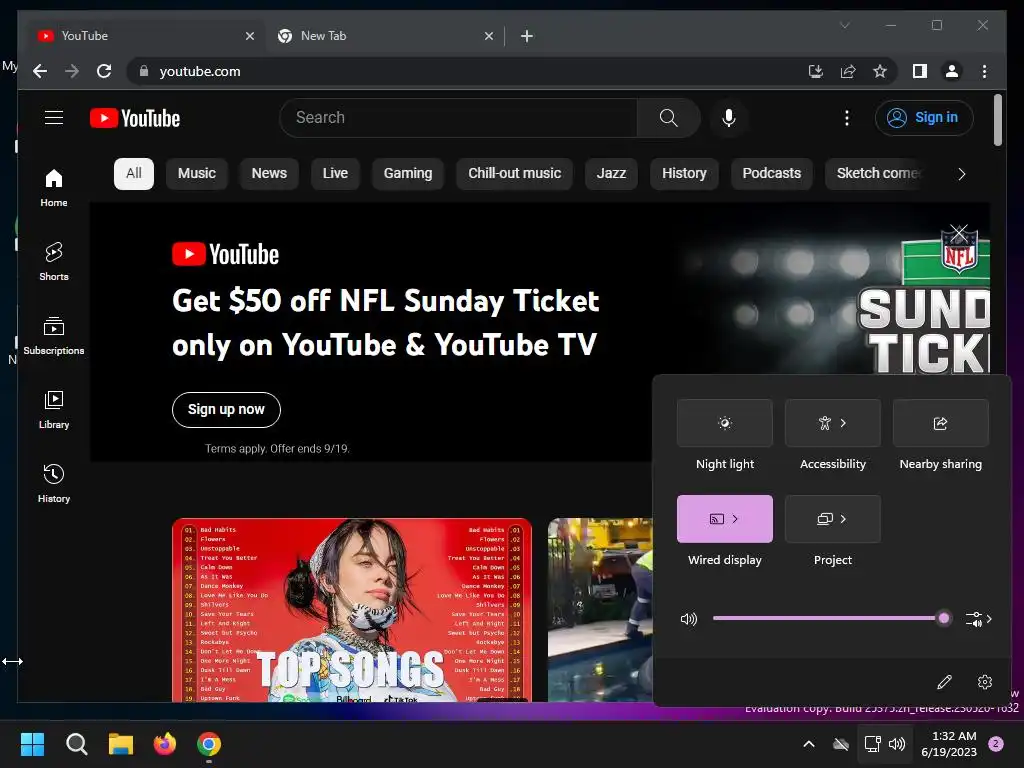Open sound output selector next to volume
This screenshot has height=768, width=1024.
(x=978, y=618)
